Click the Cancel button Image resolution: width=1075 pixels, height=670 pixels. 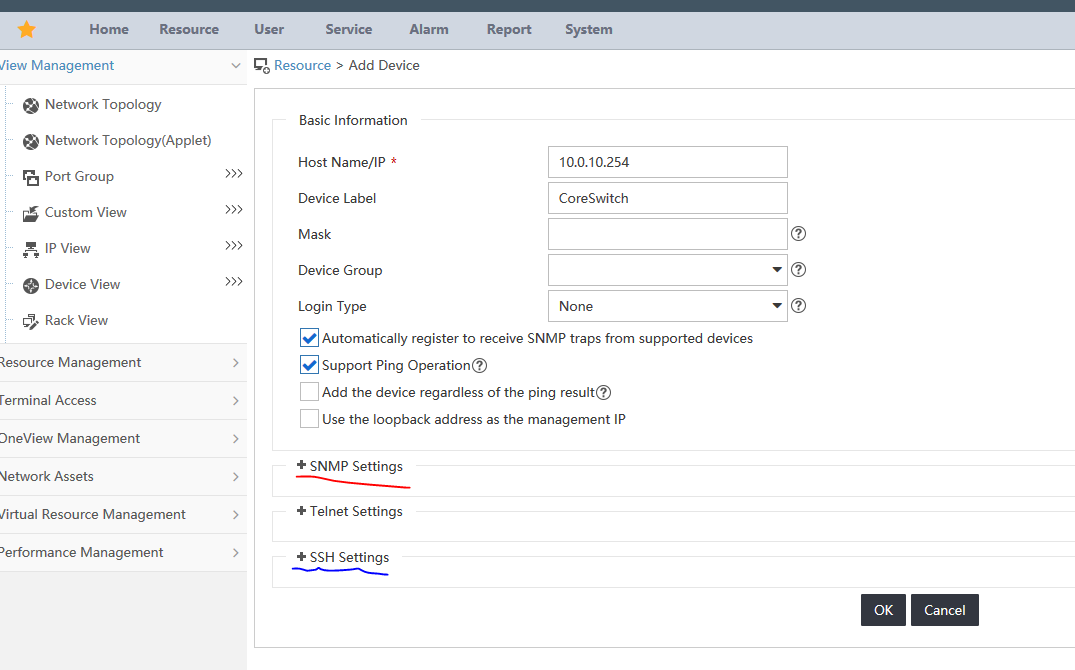945,610
